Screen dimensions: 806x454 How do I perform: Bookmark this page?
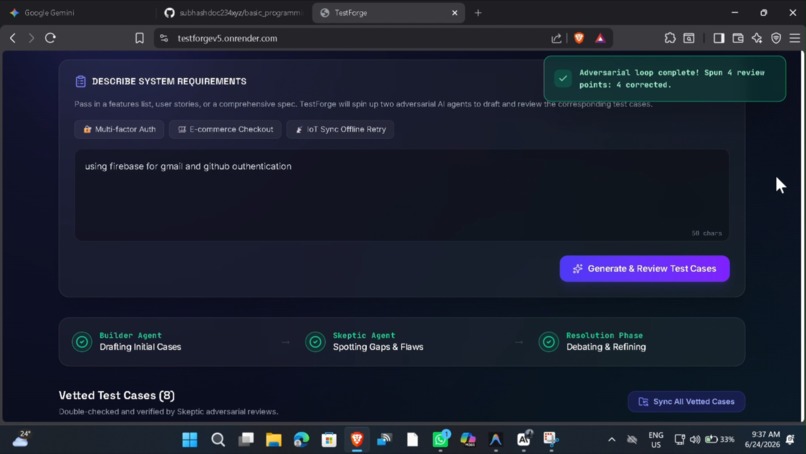click(139, 38)
